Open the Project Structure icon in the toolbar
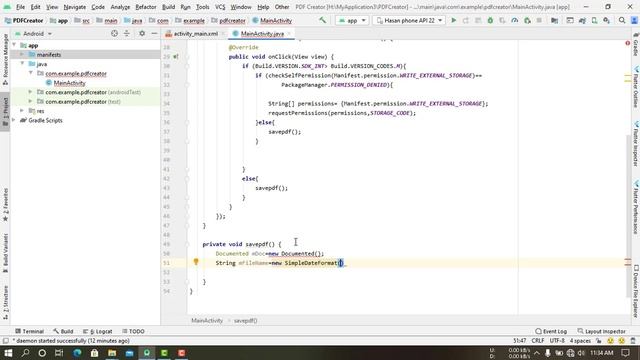This screenshot has width=640, height=360. pyautogui.click(x=554, y=20)
